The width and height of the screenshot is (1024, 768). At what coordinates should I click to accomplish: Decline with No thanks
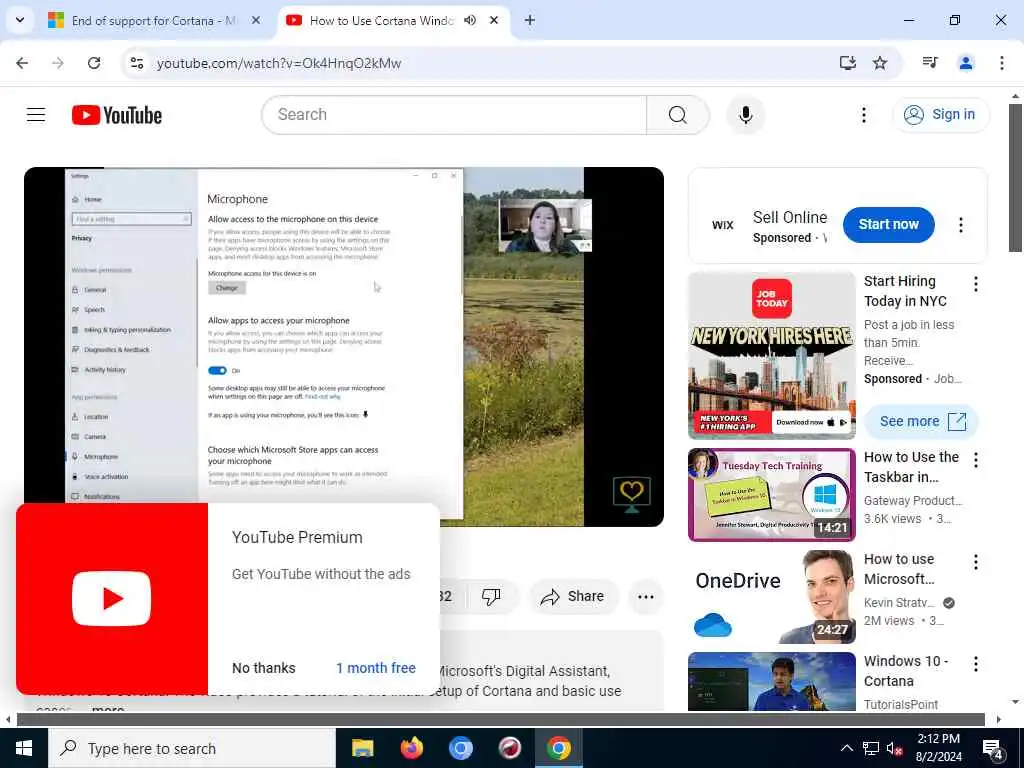264,668
